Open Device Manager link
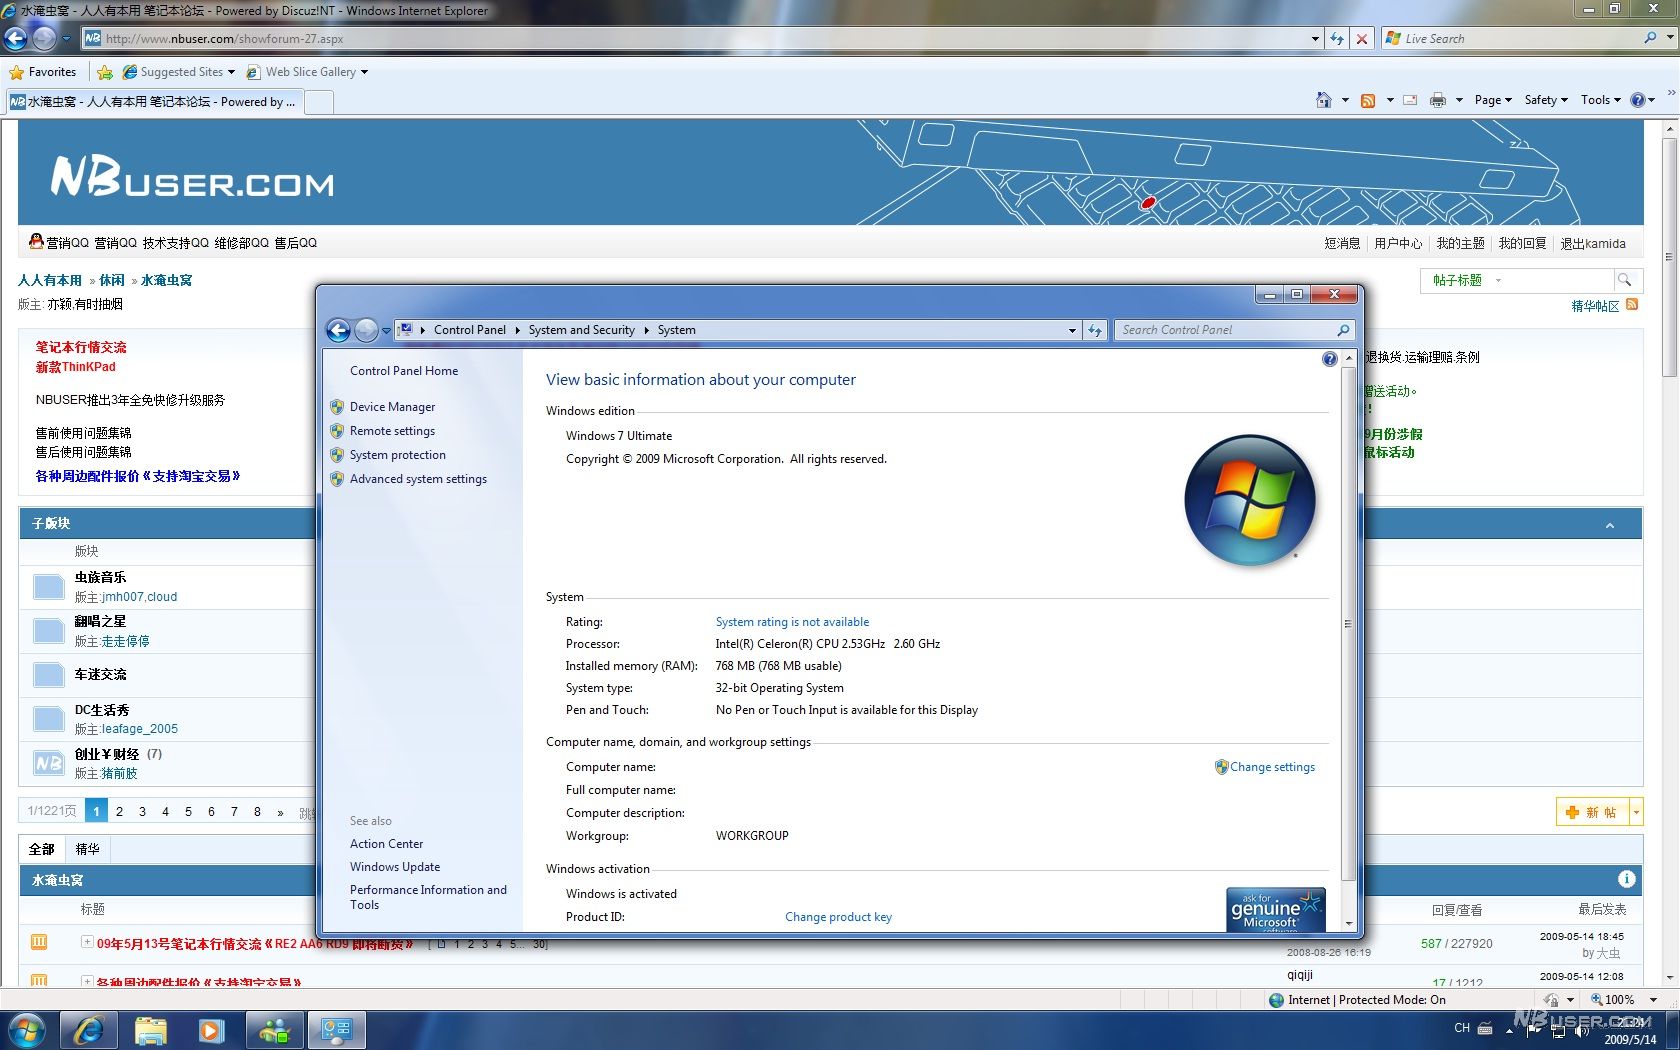Viewport: 1680px width, 1050px height. point(392,407)
